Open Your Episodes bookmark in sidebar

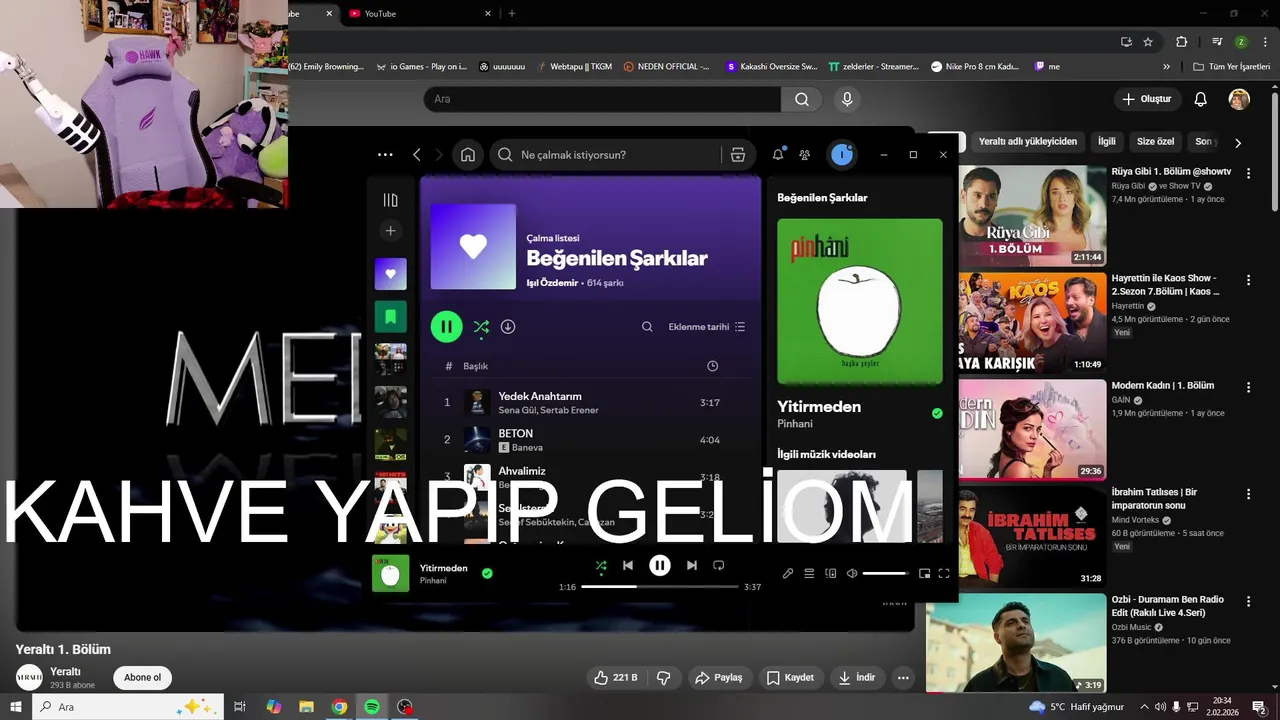pos(390,317)
